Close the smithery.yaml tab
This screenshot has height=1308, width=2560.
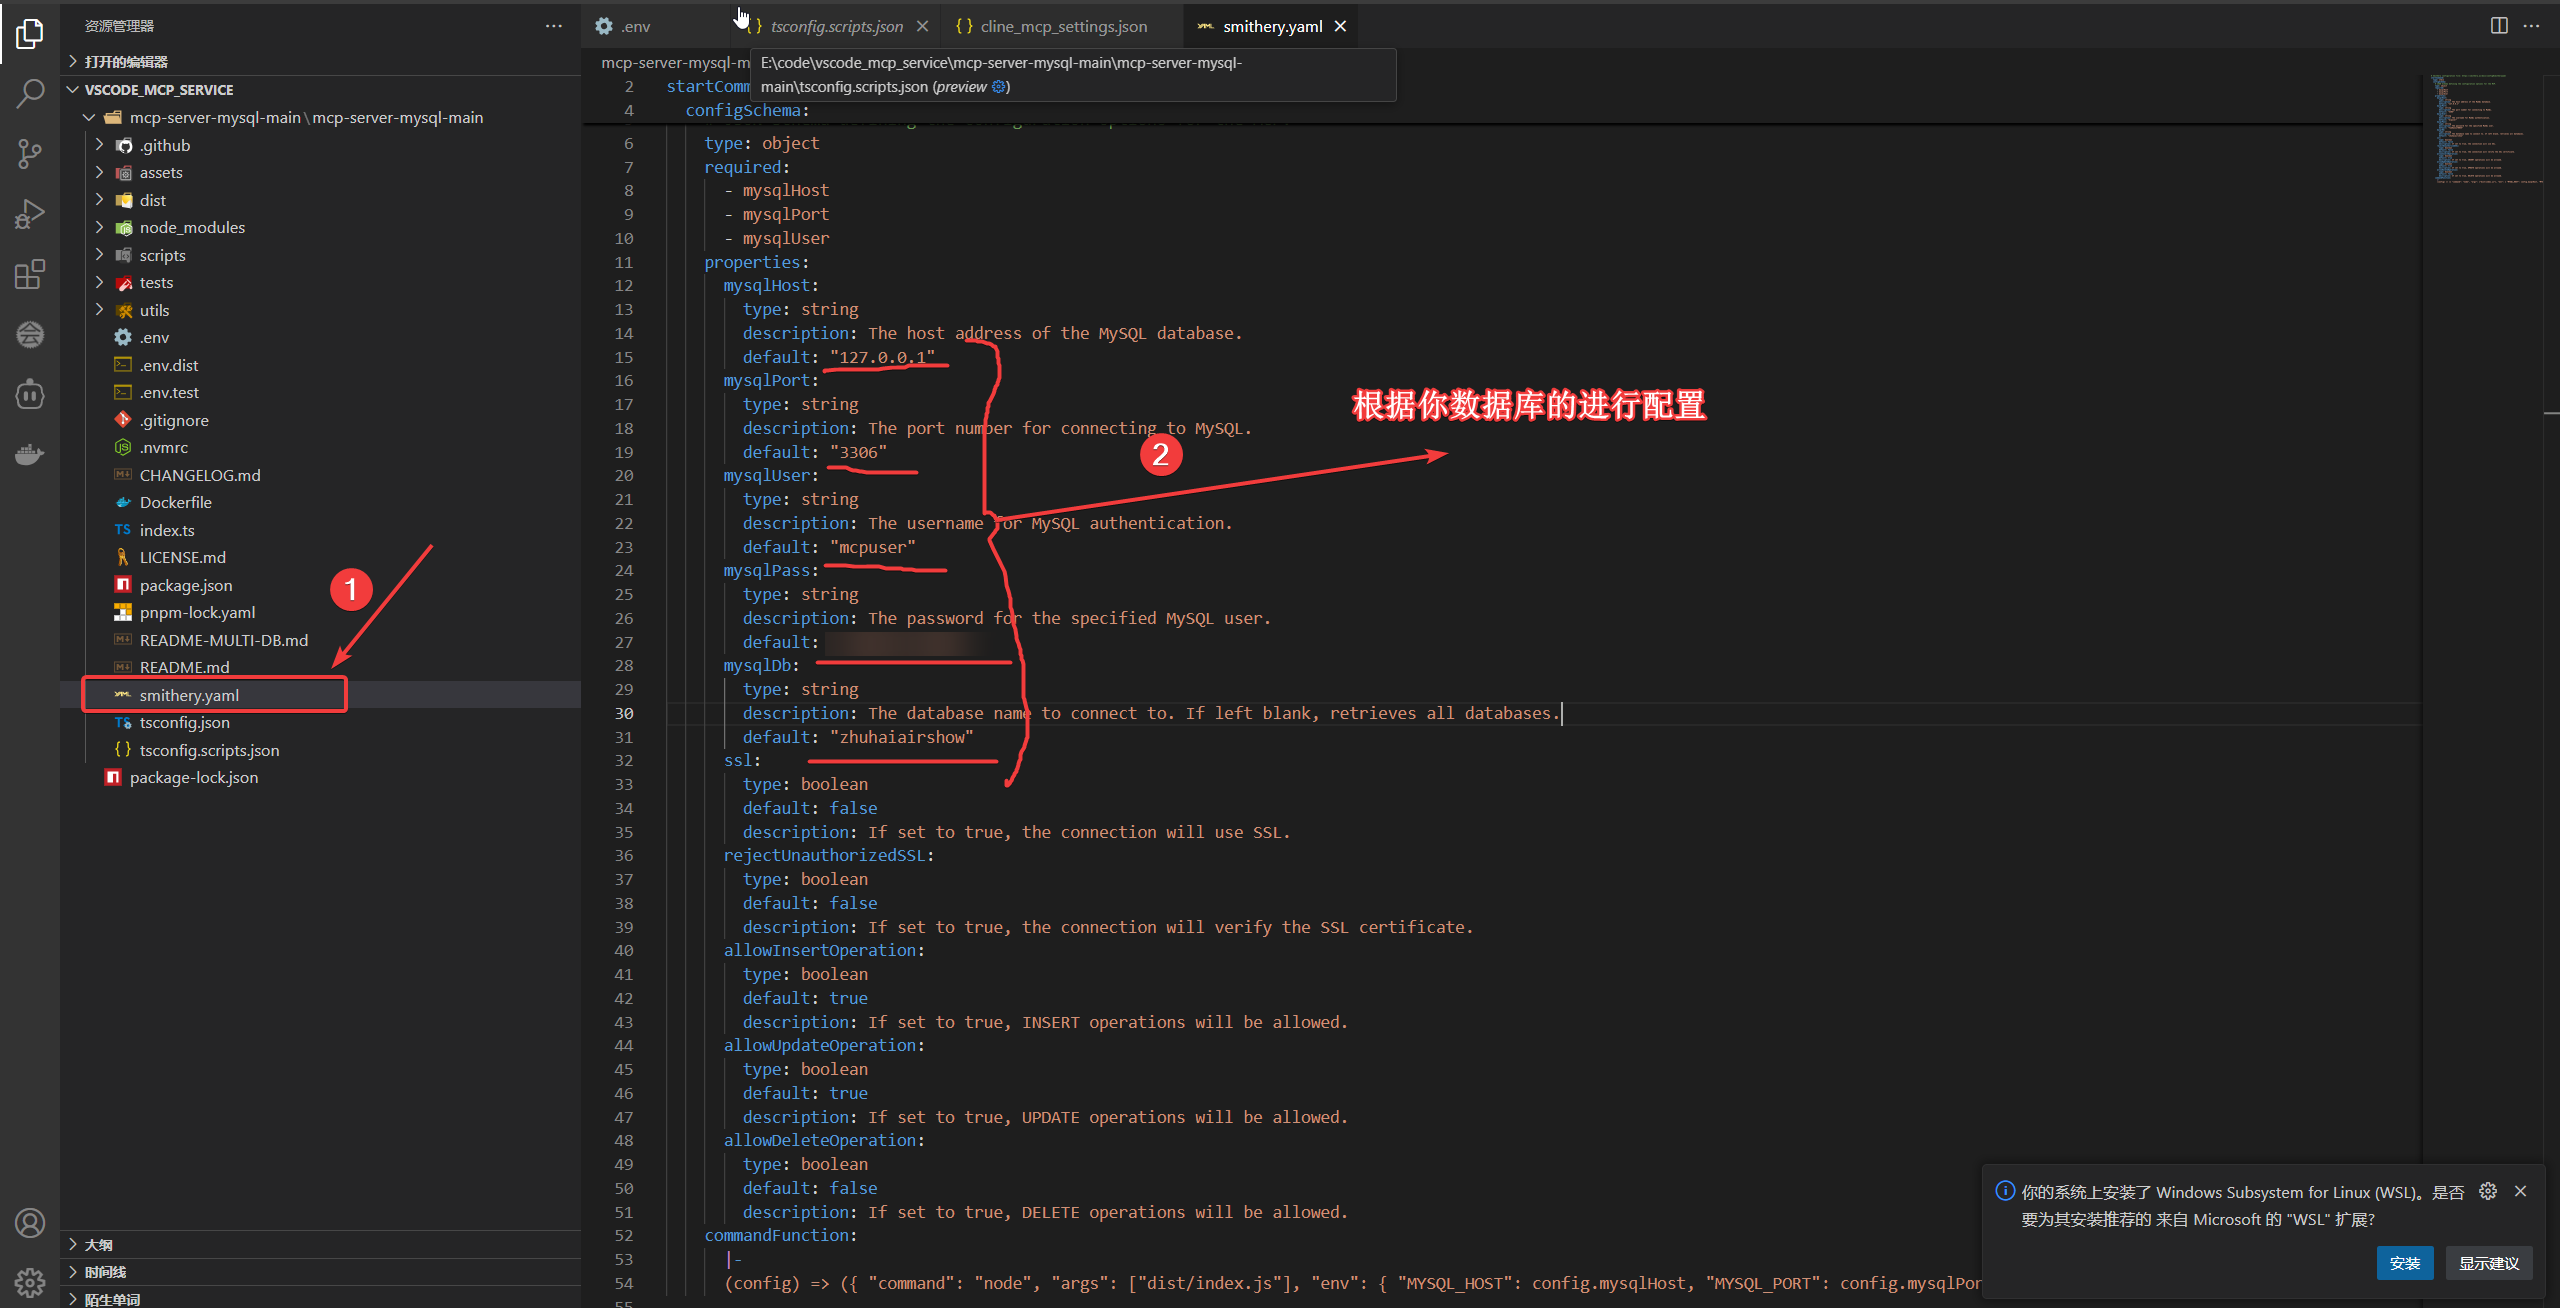pyautogui.click(x=1340, y=27)
